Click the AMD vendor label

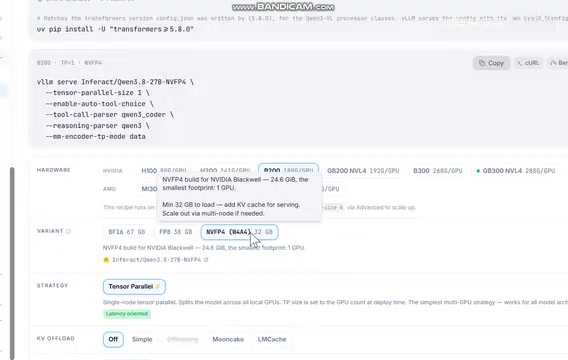click(x=109, y=189)
